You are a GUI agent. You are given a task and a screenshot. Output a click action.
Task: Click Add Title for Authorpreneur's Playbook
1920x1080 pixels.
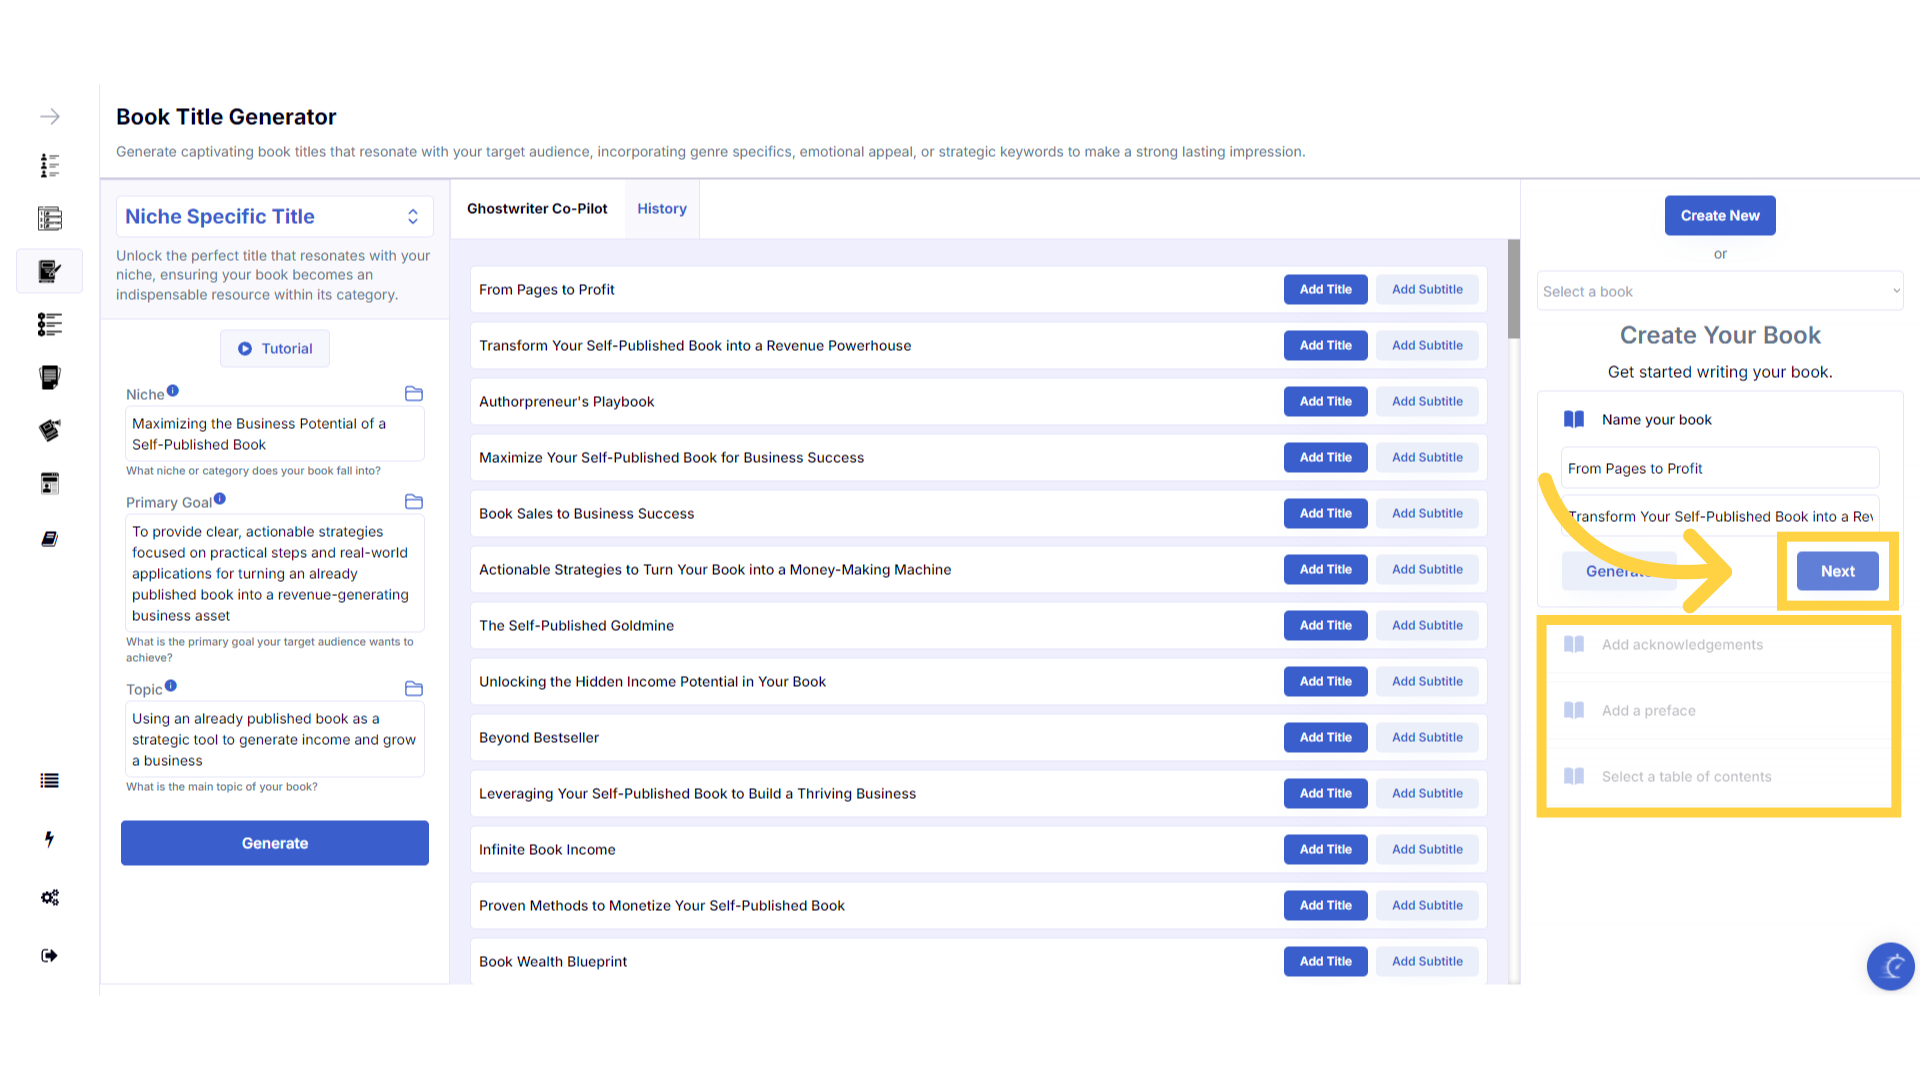click(1325, 401)
